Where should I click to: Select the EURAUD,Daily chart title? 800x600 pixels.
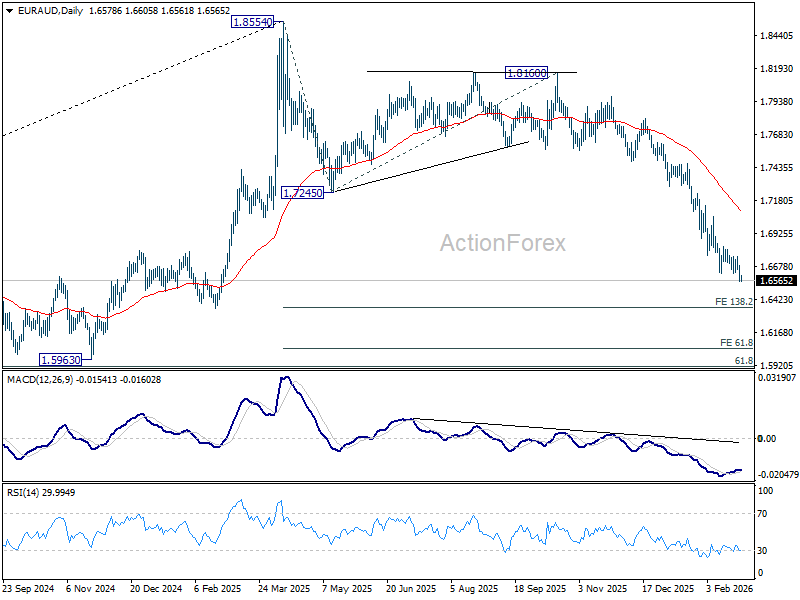[x=50, y=11]
